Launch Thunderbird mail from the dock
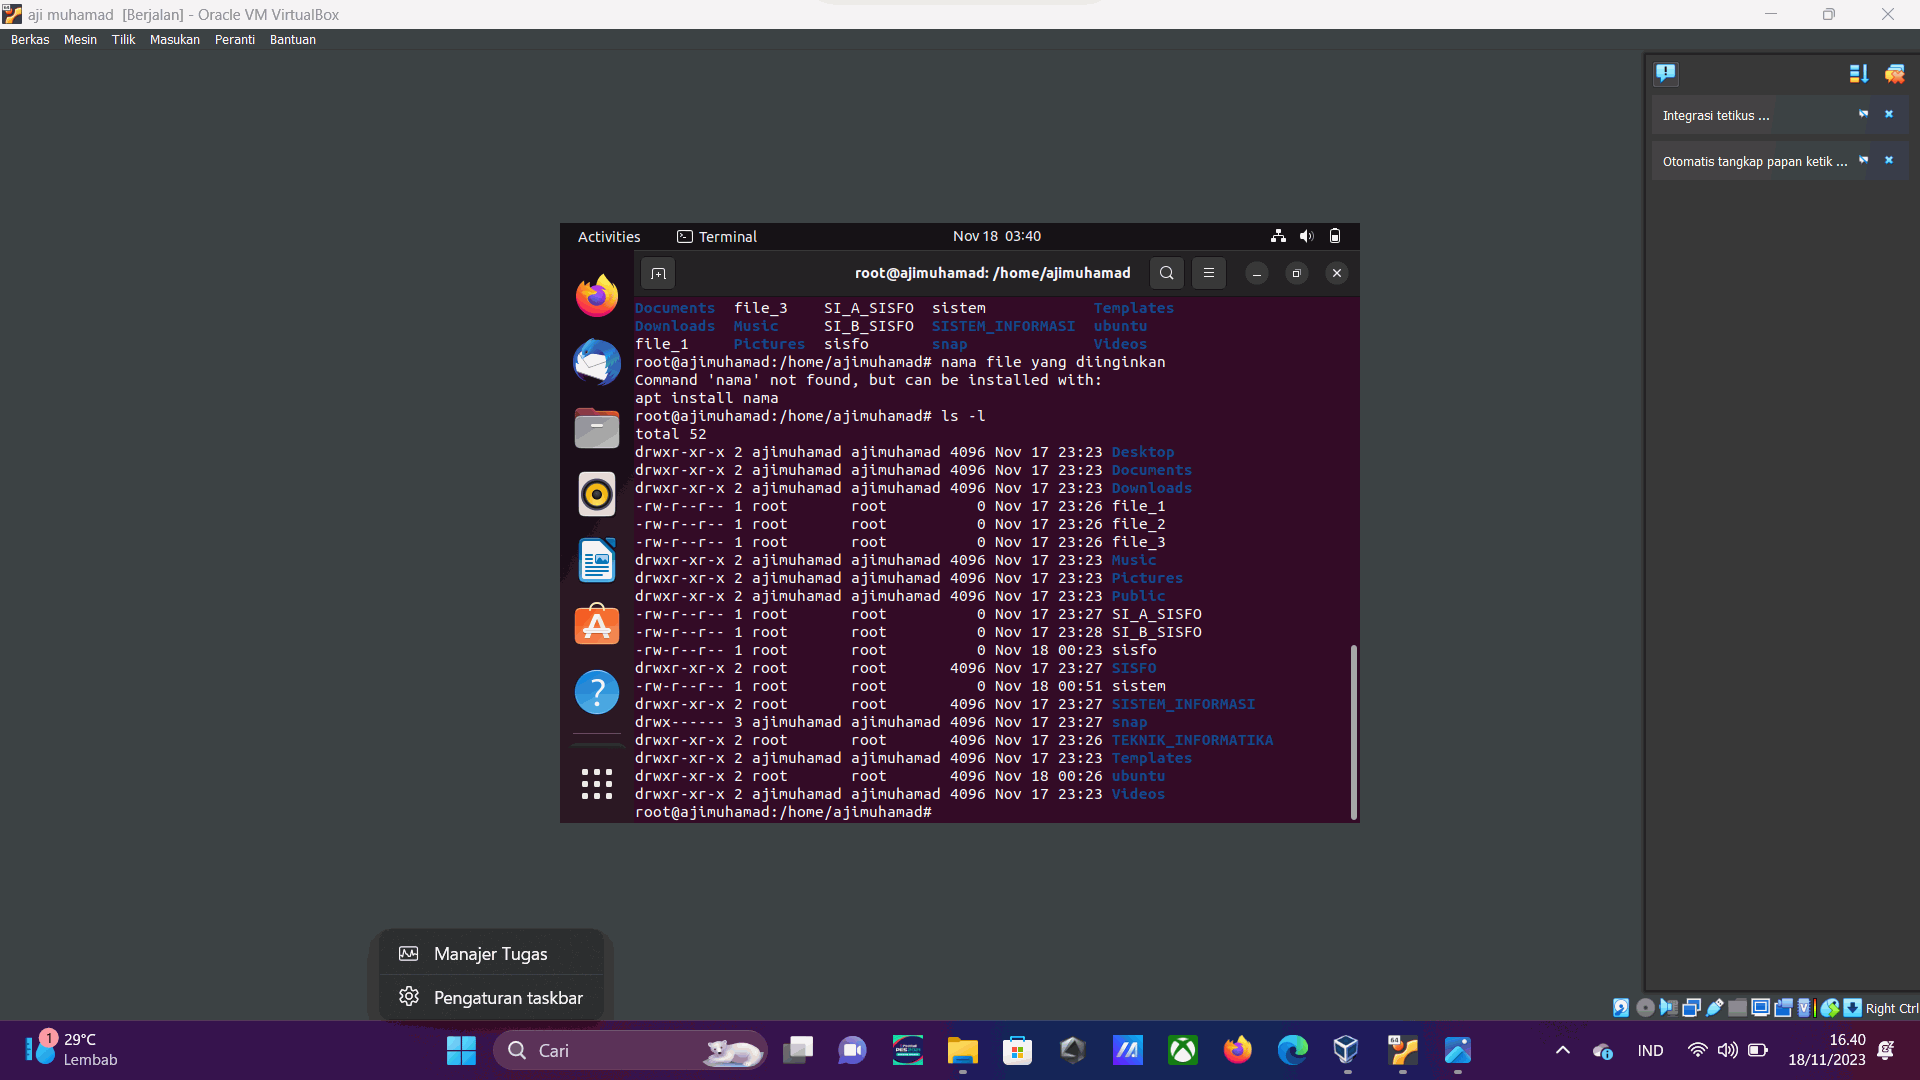The image size is (1920, 1080). tap(597, 361)
